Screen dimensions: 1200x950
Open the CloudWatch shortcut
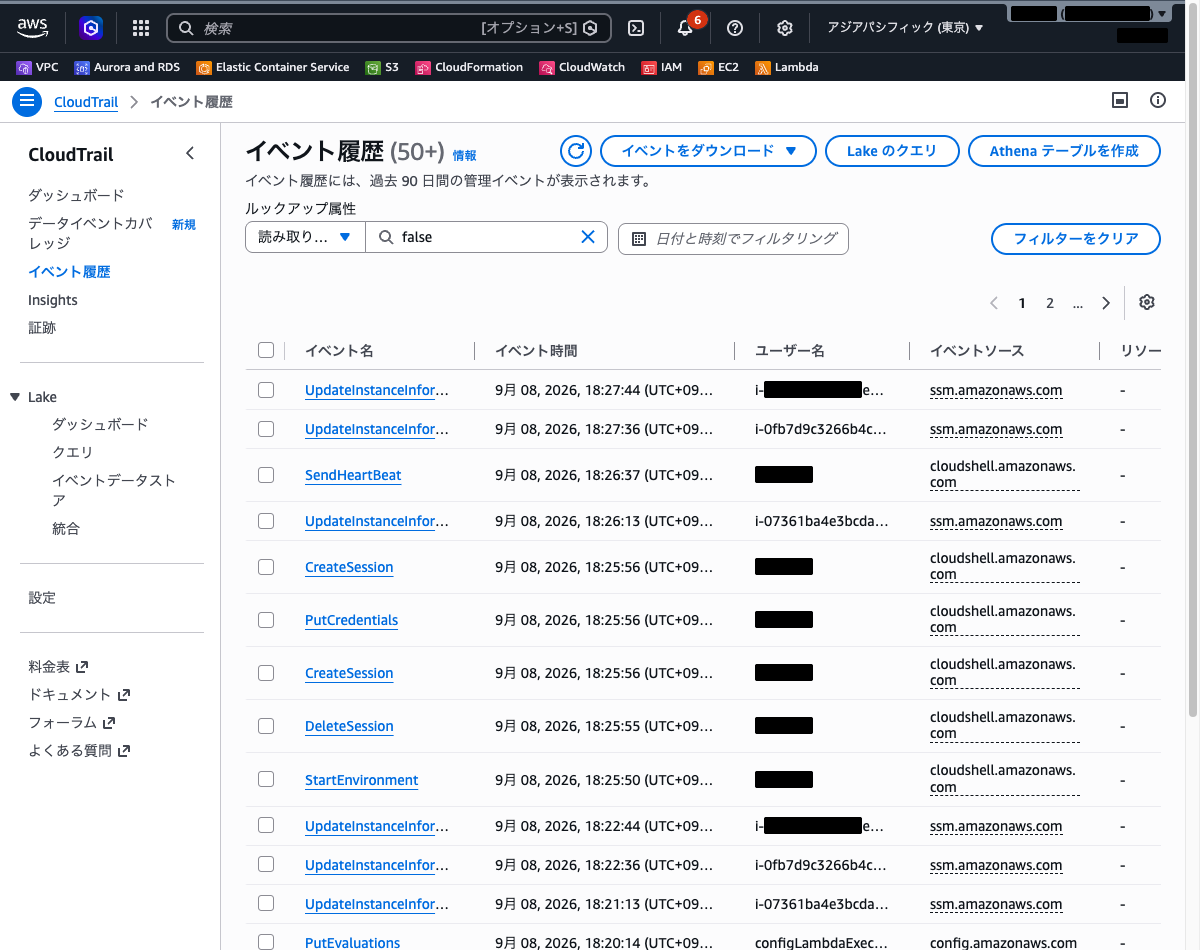pyautogui.click(x=582, y=67)
